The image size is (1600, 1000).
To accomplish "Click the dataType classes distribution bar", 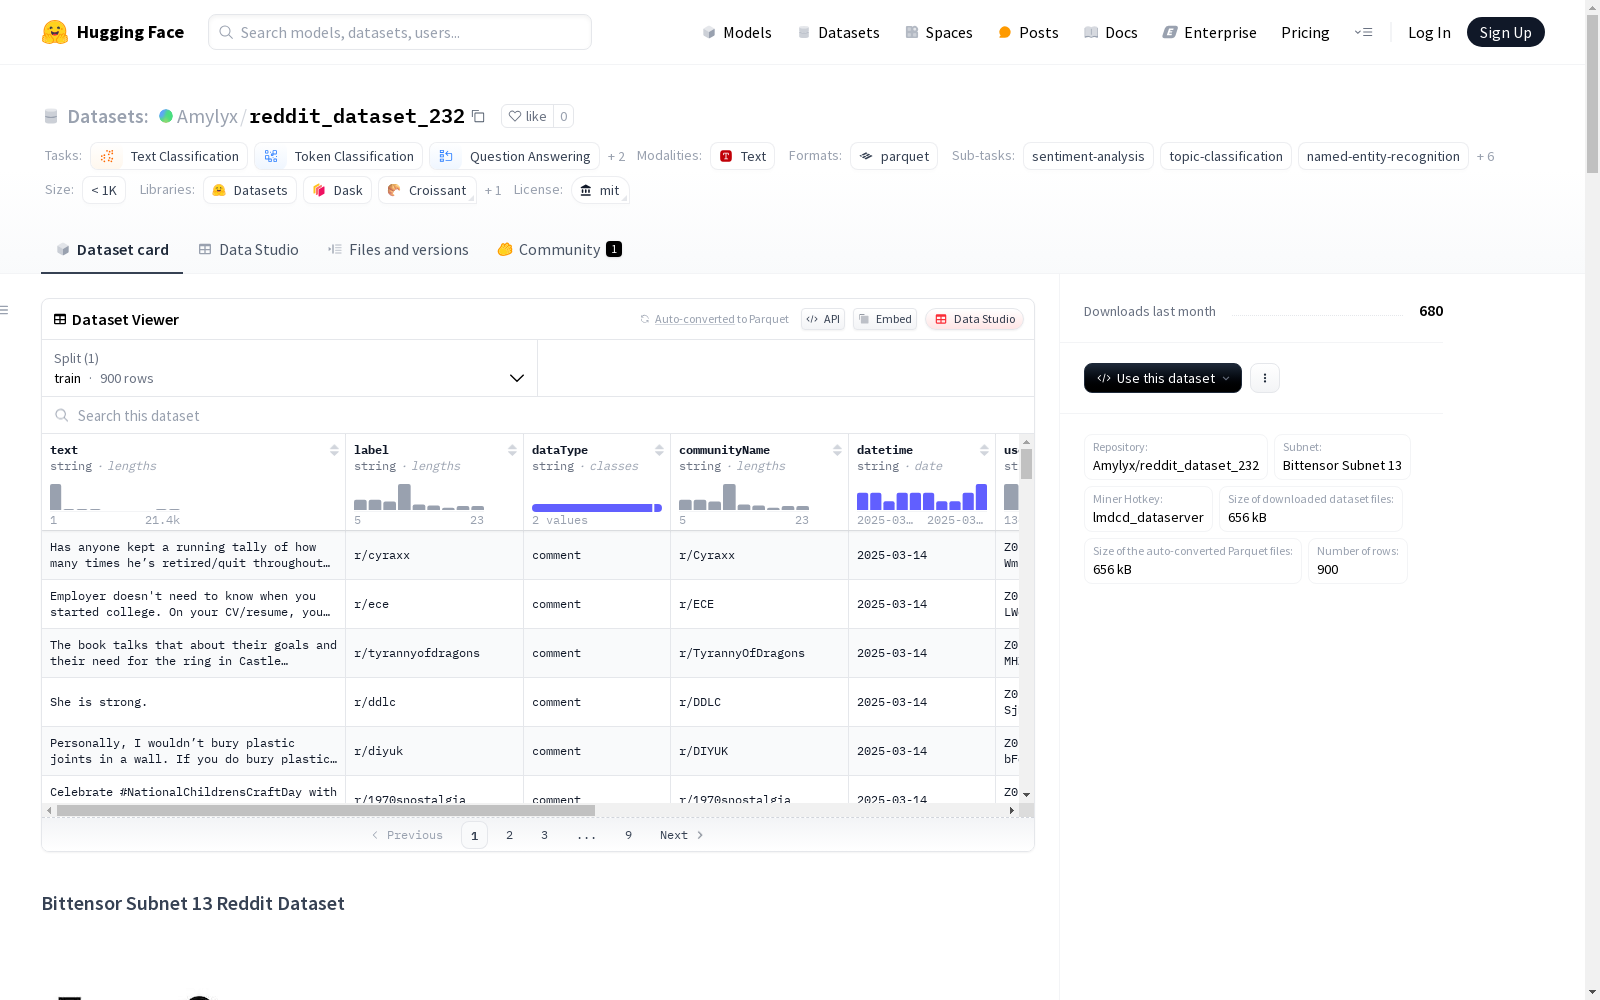I will pyautogui.click(x=597, y=508).
